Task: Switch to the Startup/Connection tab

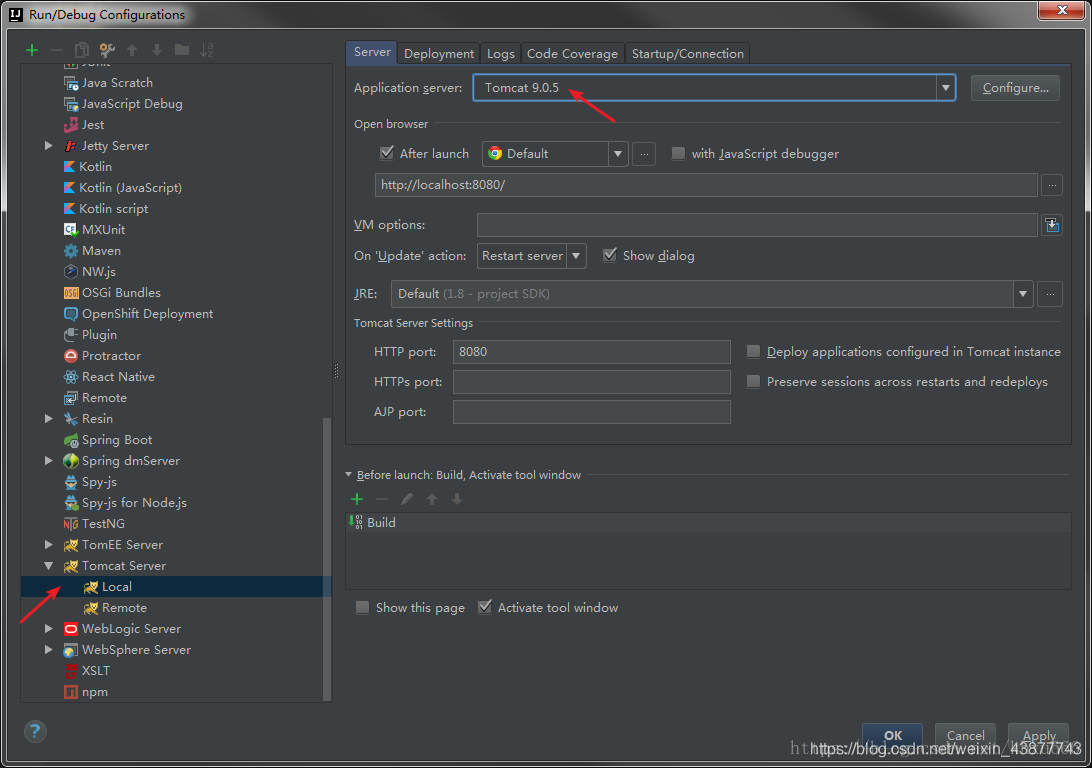Action: click(x=687, y=54)
